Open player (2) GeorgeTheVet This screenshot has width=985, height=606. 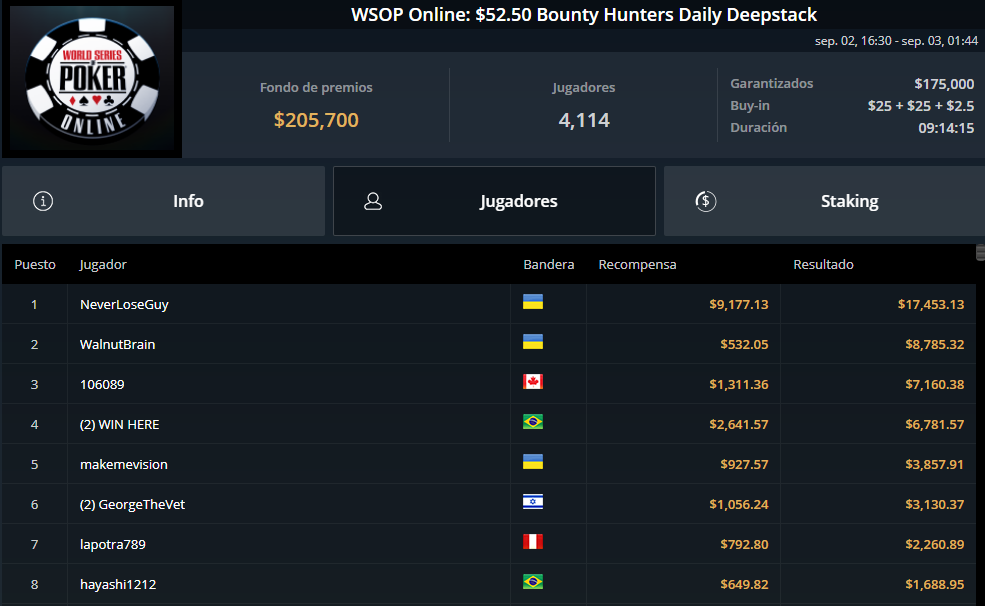[x=133, y=504]
